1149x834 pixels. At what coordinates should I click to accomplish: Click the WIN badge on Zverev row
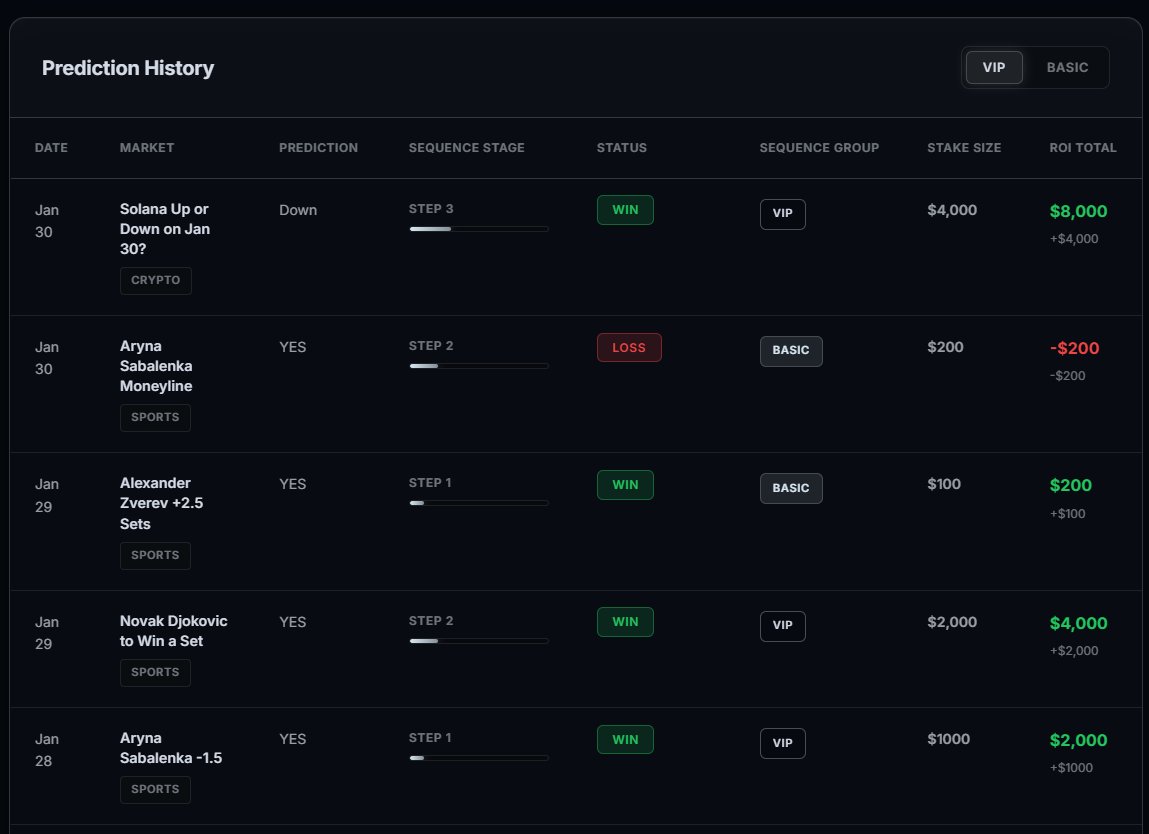tap(625, 484)
